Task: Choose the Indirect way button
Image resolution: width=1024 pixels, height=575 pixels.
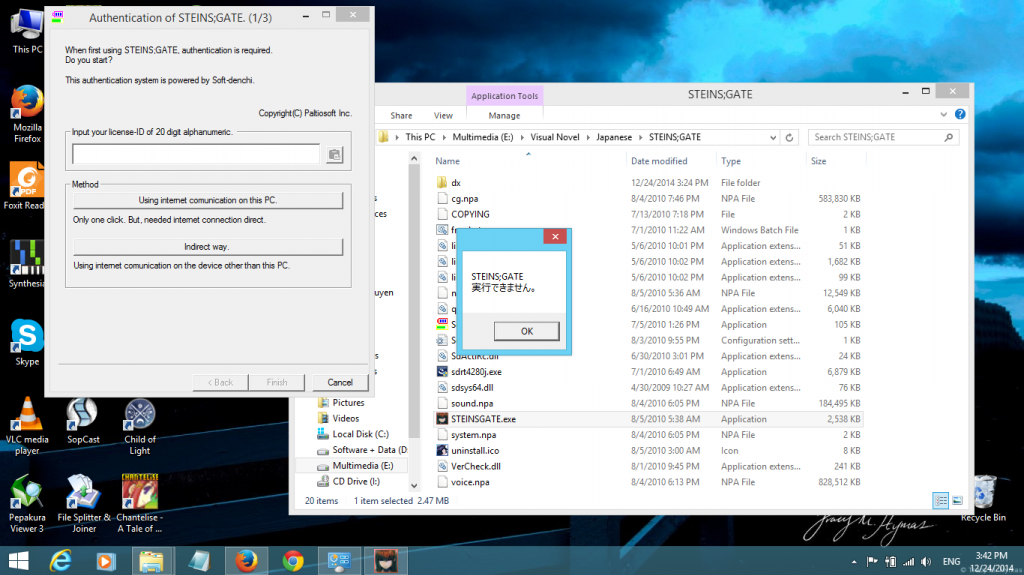Action: (208, 247)
